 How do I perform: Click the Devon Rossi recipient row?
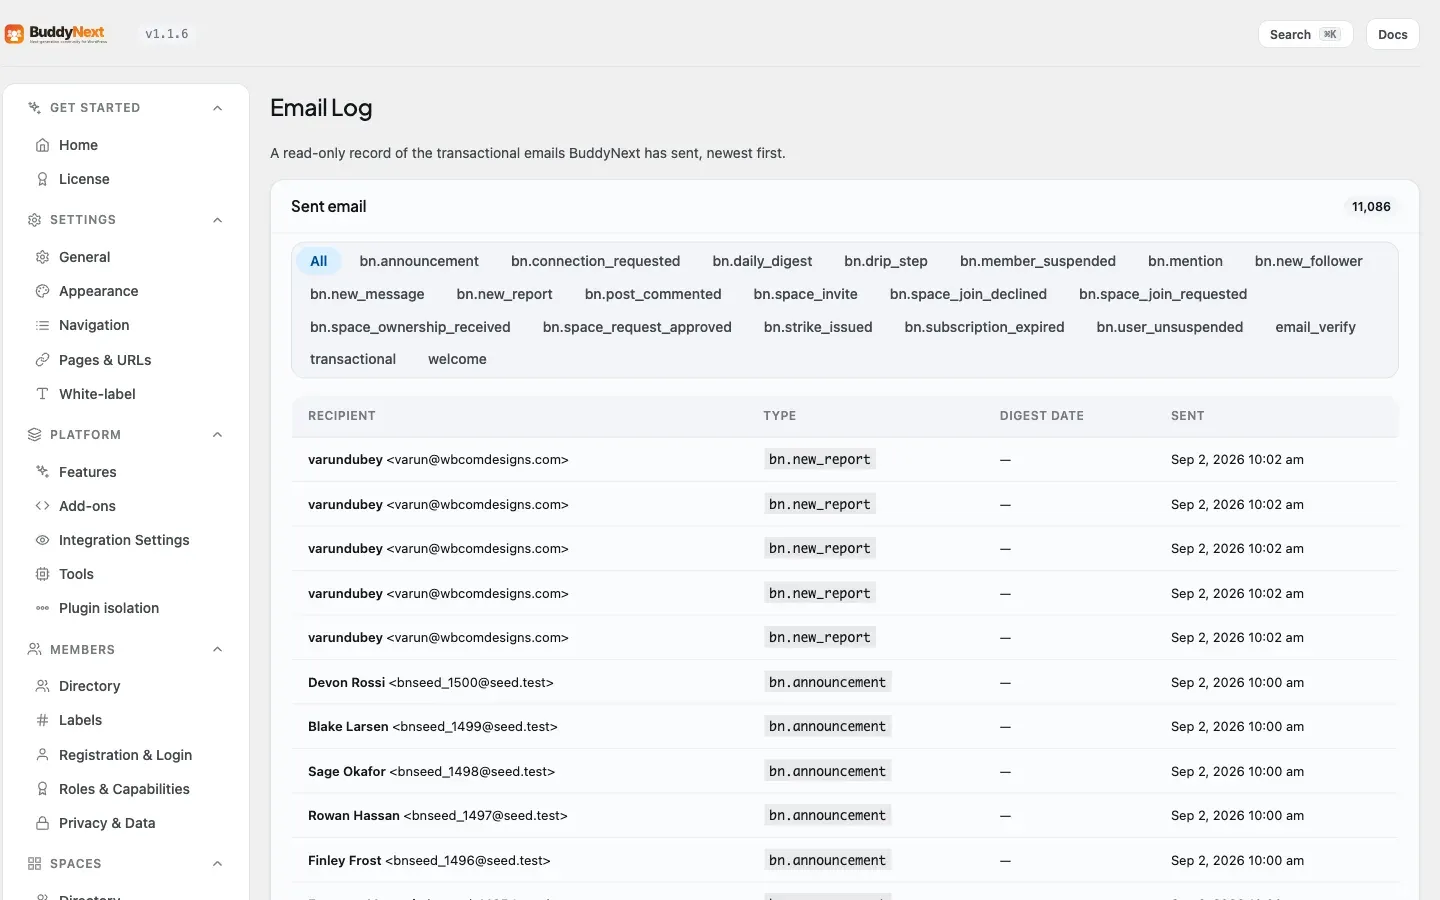[845, 682]
